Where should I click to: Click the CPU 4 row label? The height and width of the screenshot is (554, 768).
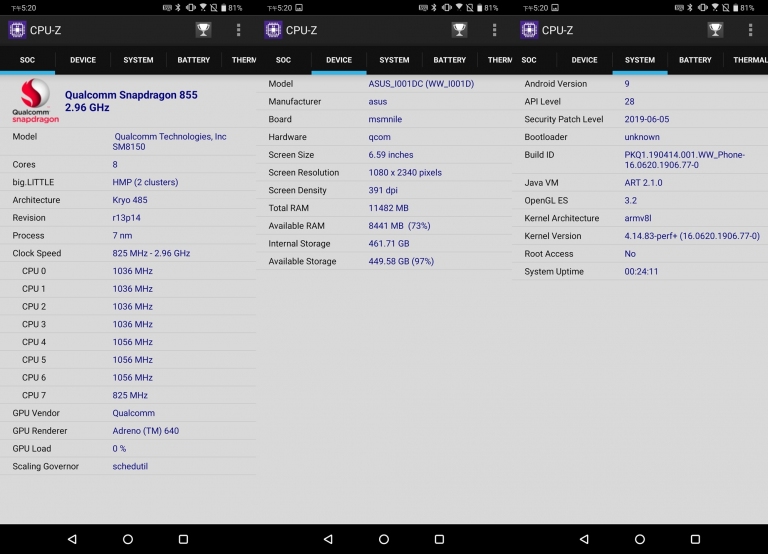coord(34,342)
